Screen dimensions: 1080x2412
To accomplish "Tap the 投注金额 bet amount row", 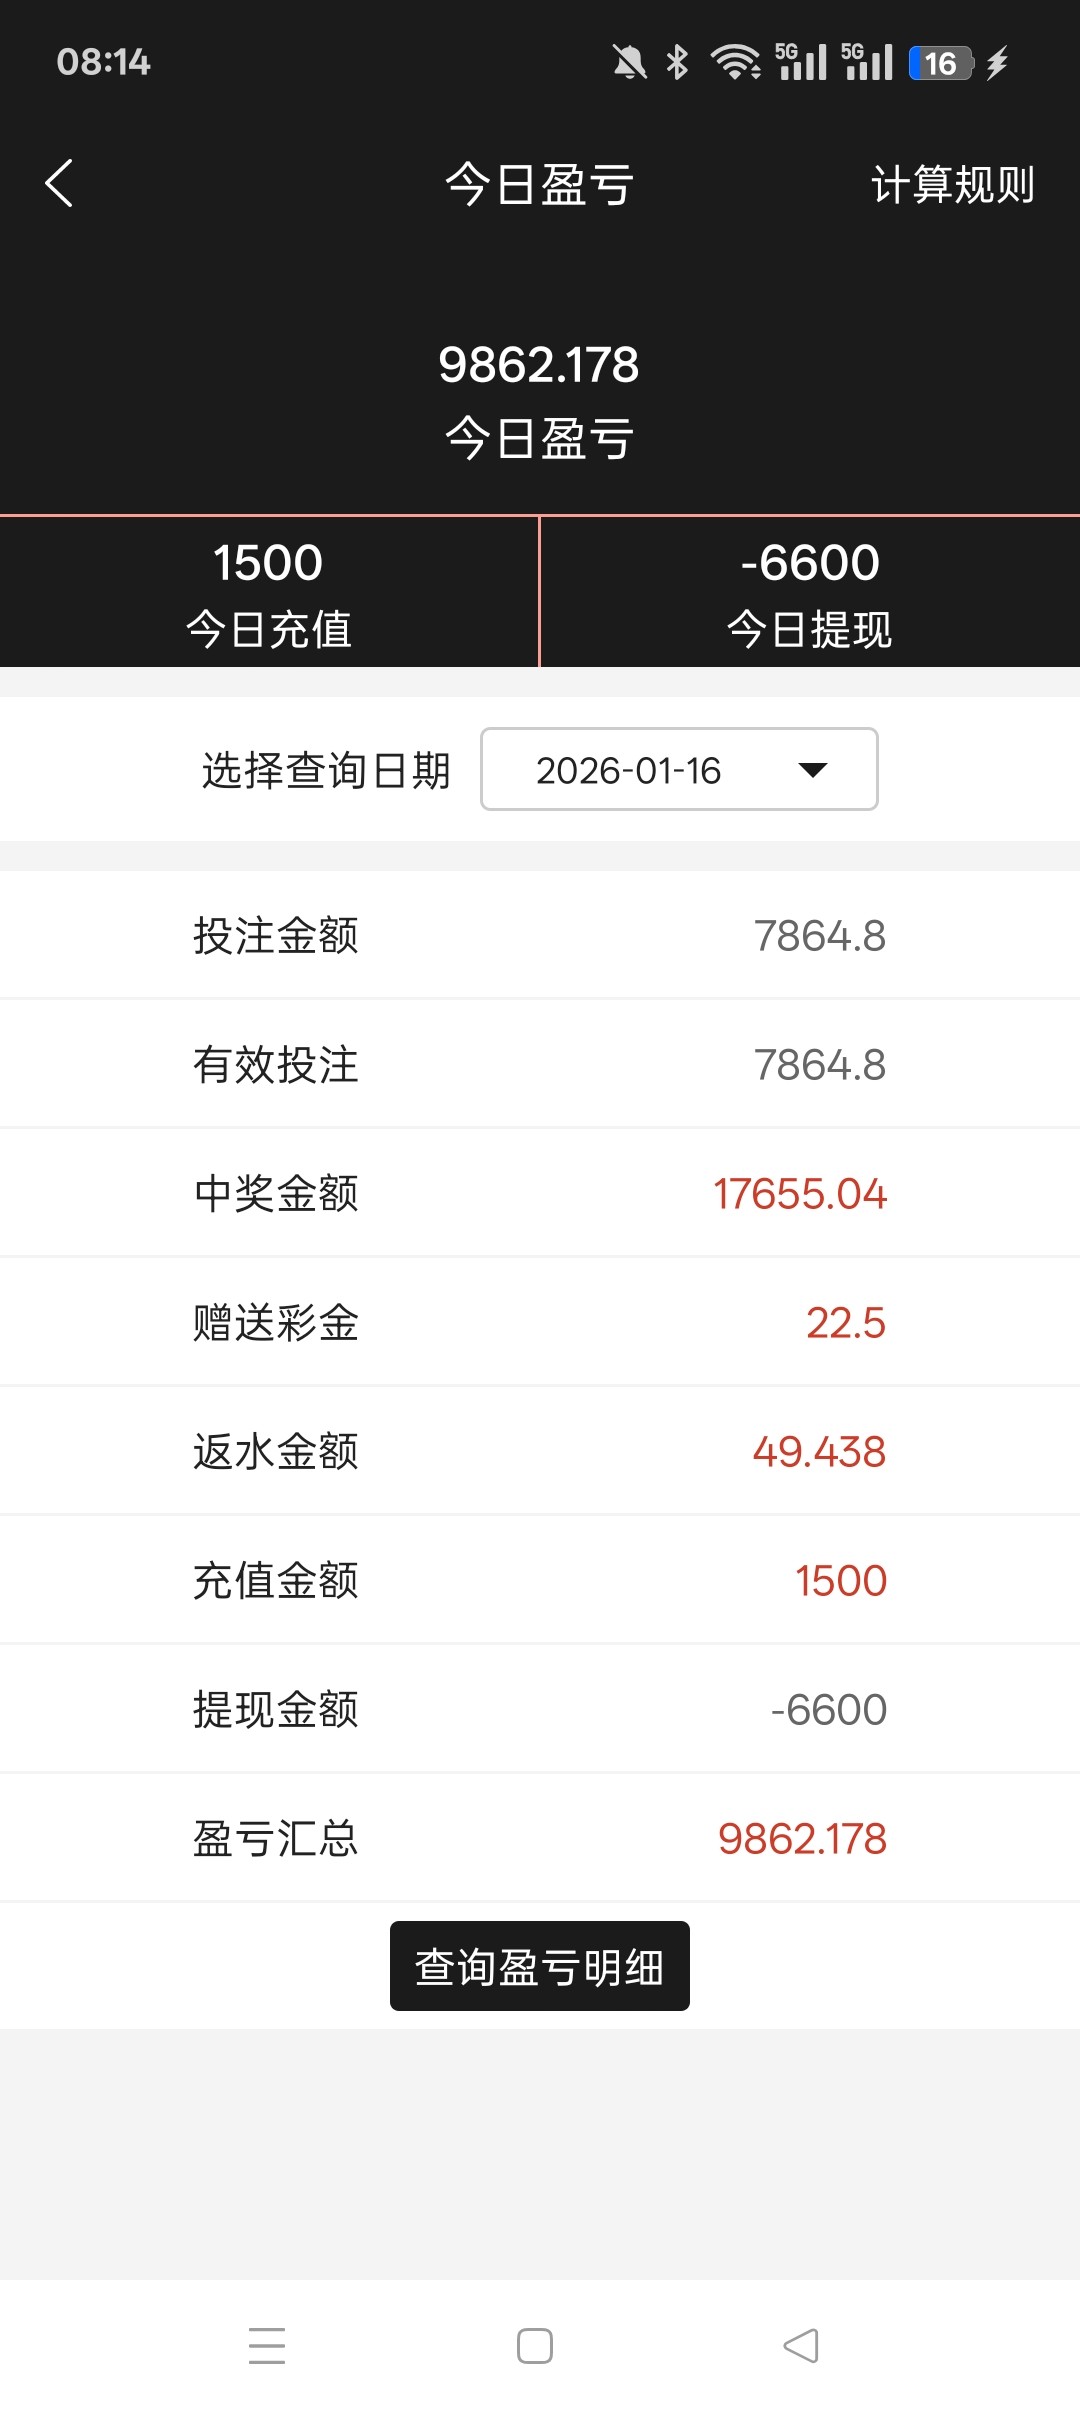I will click(540, 935).
